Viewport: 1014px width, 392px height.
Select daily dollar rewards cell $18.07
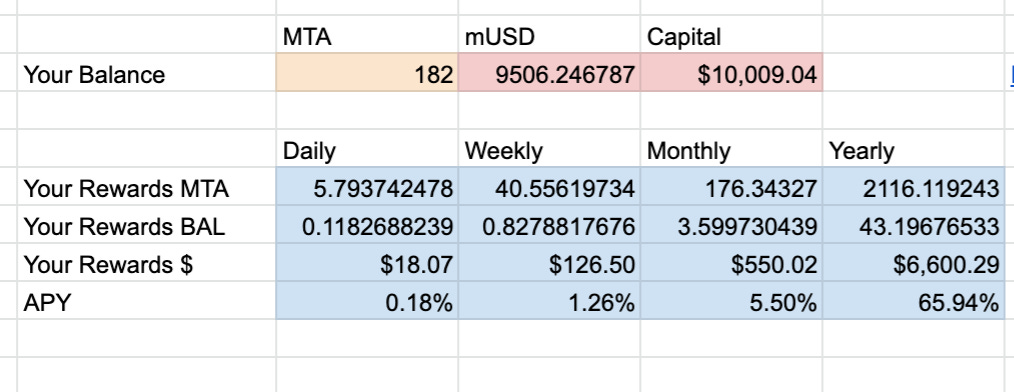pyautogui.click(x=367, y=263)
